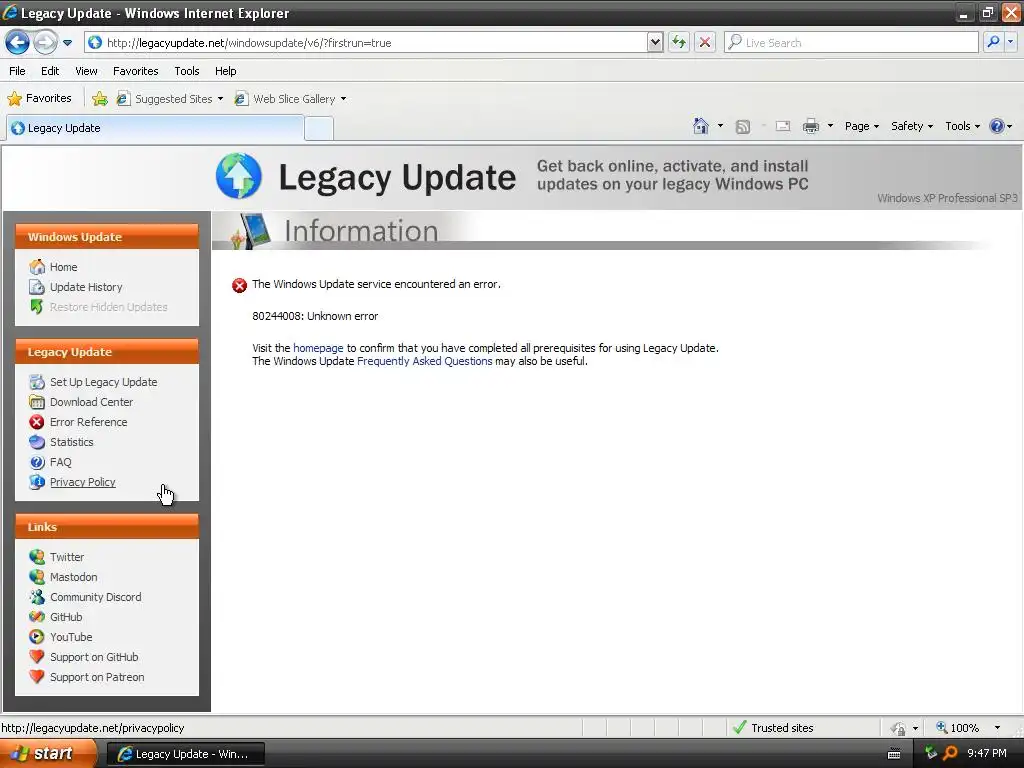Screen dimensions: 1024x768
Task: Click the homepage link in error message
Action: coord(318,348)
